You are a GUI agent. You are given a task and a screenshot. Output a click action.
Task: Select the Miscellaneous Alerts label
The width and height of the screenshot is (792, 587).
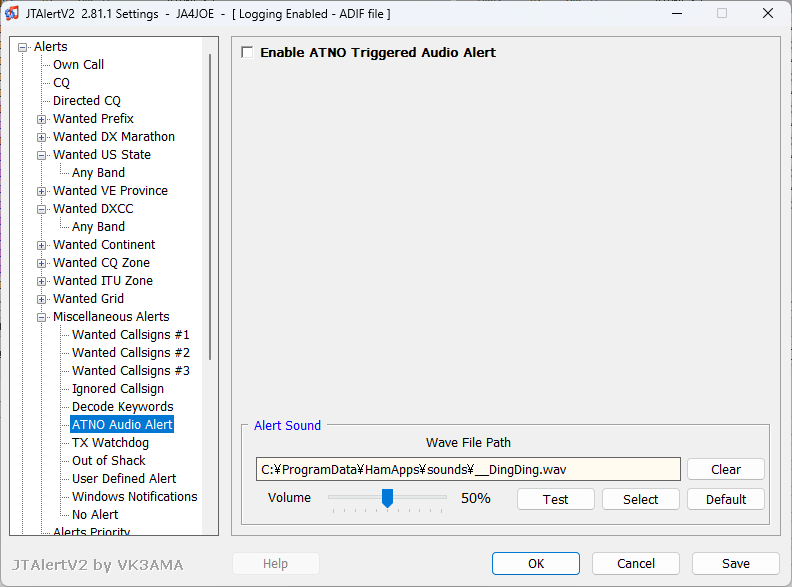coord(111,317)
